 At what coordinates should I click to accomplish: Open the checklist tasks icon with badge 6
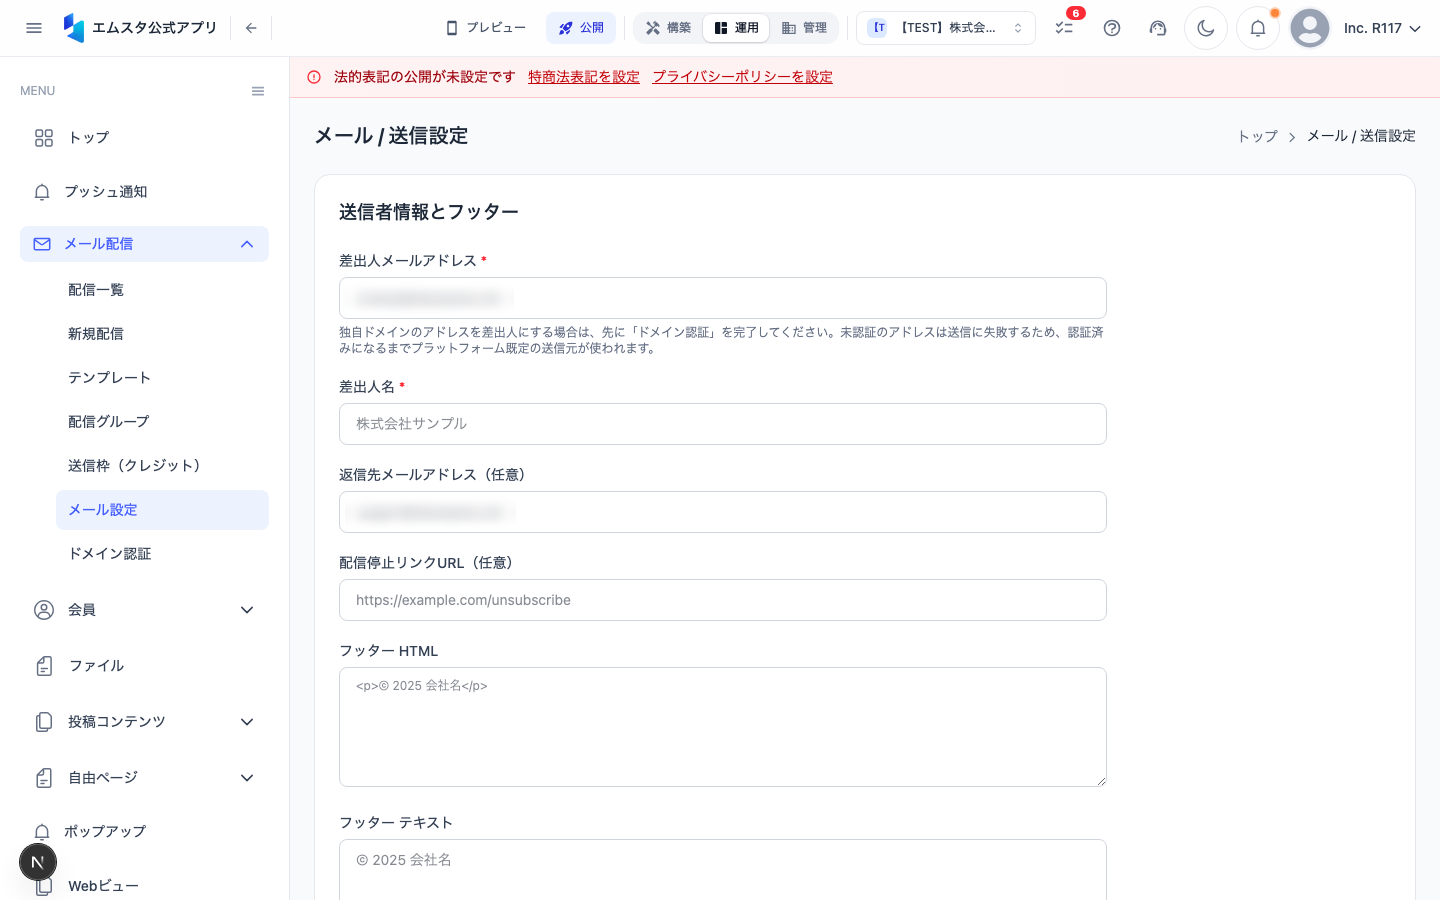(x=1064, y=28)
